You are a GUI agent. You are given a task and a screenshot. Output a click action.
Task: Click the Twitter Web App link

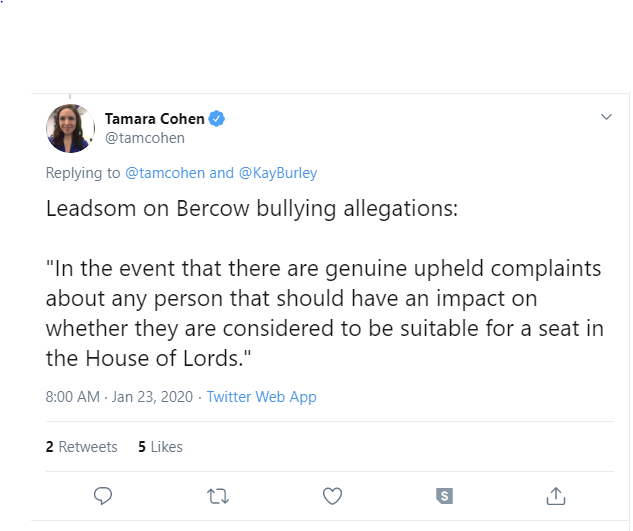[261, 397]
